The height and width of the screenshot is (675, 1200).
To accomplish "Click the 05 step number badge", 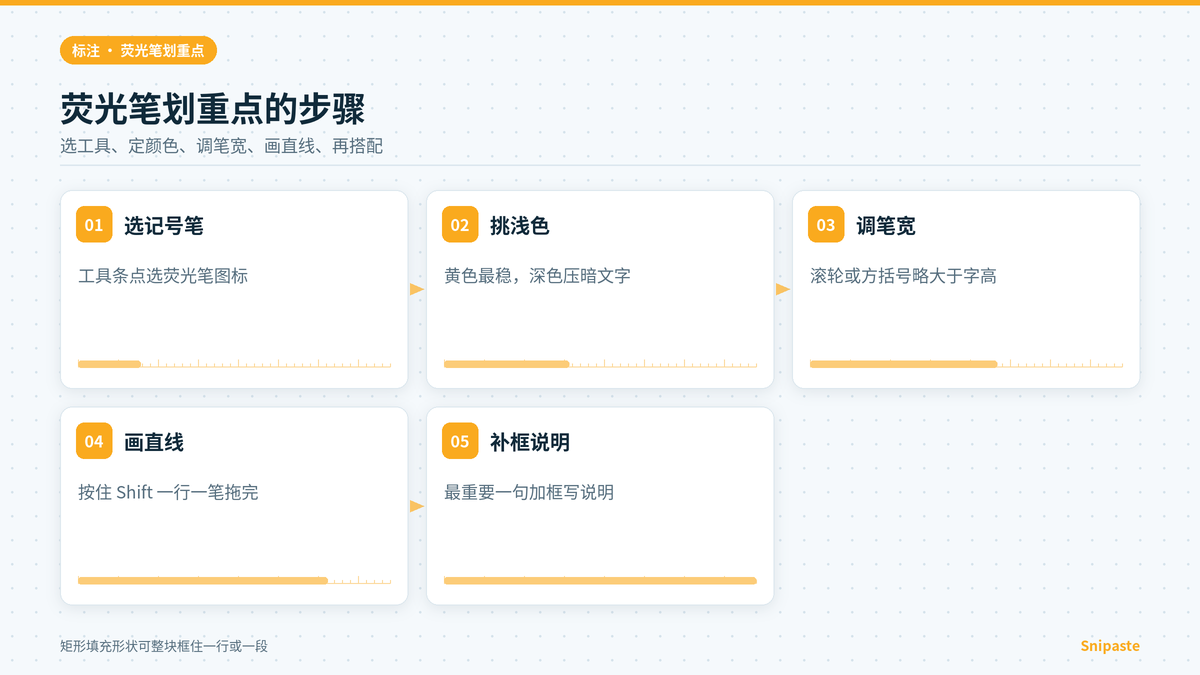I will [x=460, y=441].
